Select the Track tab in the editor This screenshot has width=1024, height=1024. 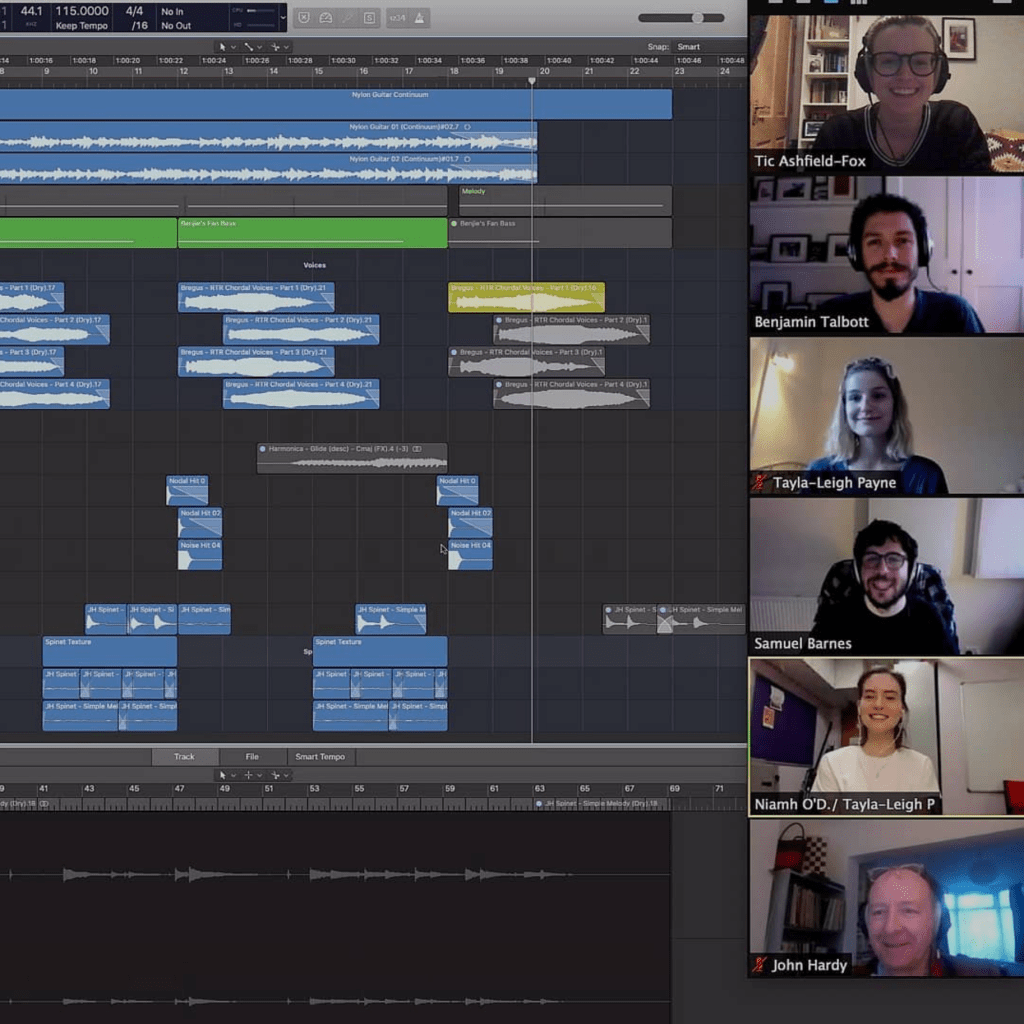pyautogui.click(x=184, y=757)
